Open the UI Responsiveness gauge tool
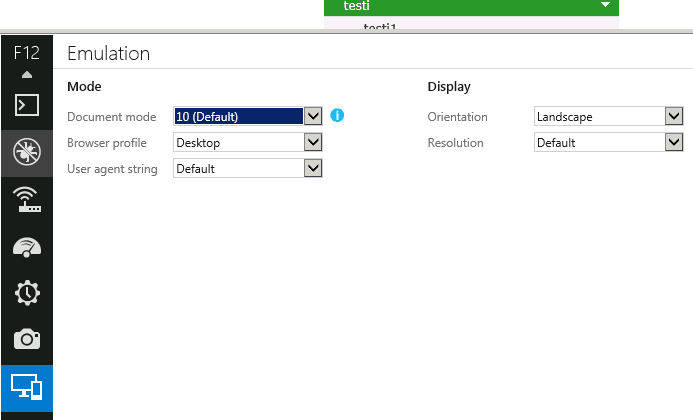This screenshot has width=693, height=420. coord(27,246)
